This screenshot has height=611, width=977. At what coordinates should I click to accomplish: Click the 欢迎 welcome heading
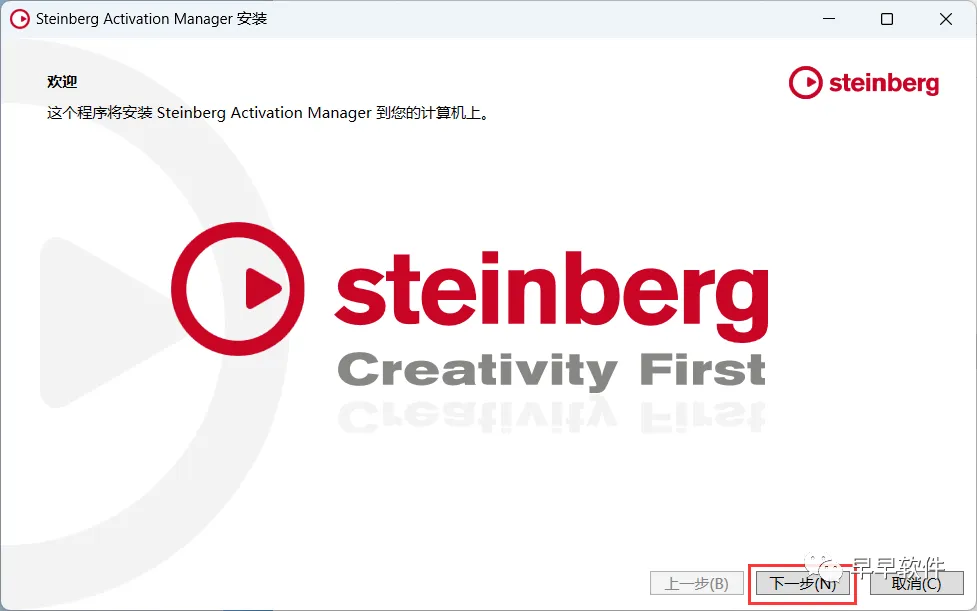tap(62, 82)
